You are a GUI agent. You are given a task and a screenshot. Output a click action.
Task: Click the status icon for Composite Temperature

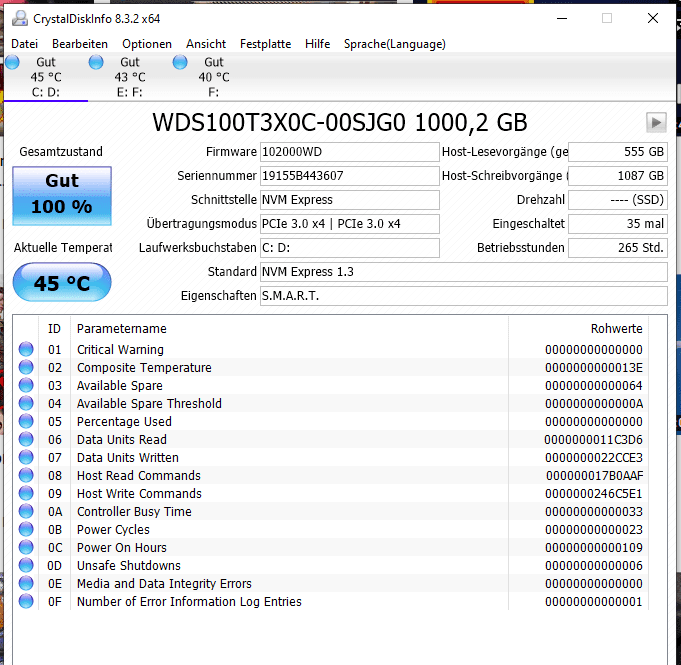tap(26, 367)
